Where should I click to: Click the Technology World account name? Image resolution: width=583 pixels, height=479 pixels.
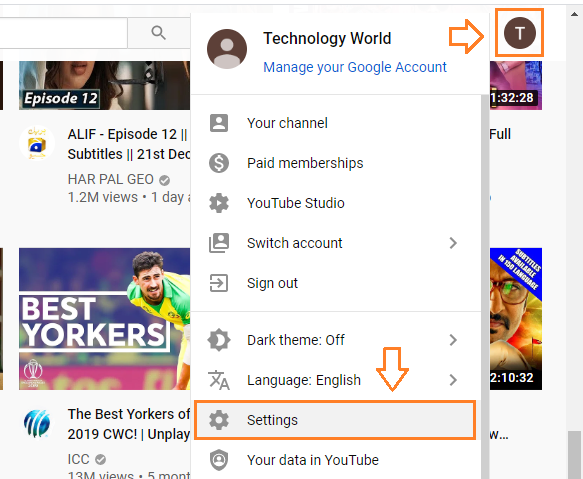(x=327, y=38)
